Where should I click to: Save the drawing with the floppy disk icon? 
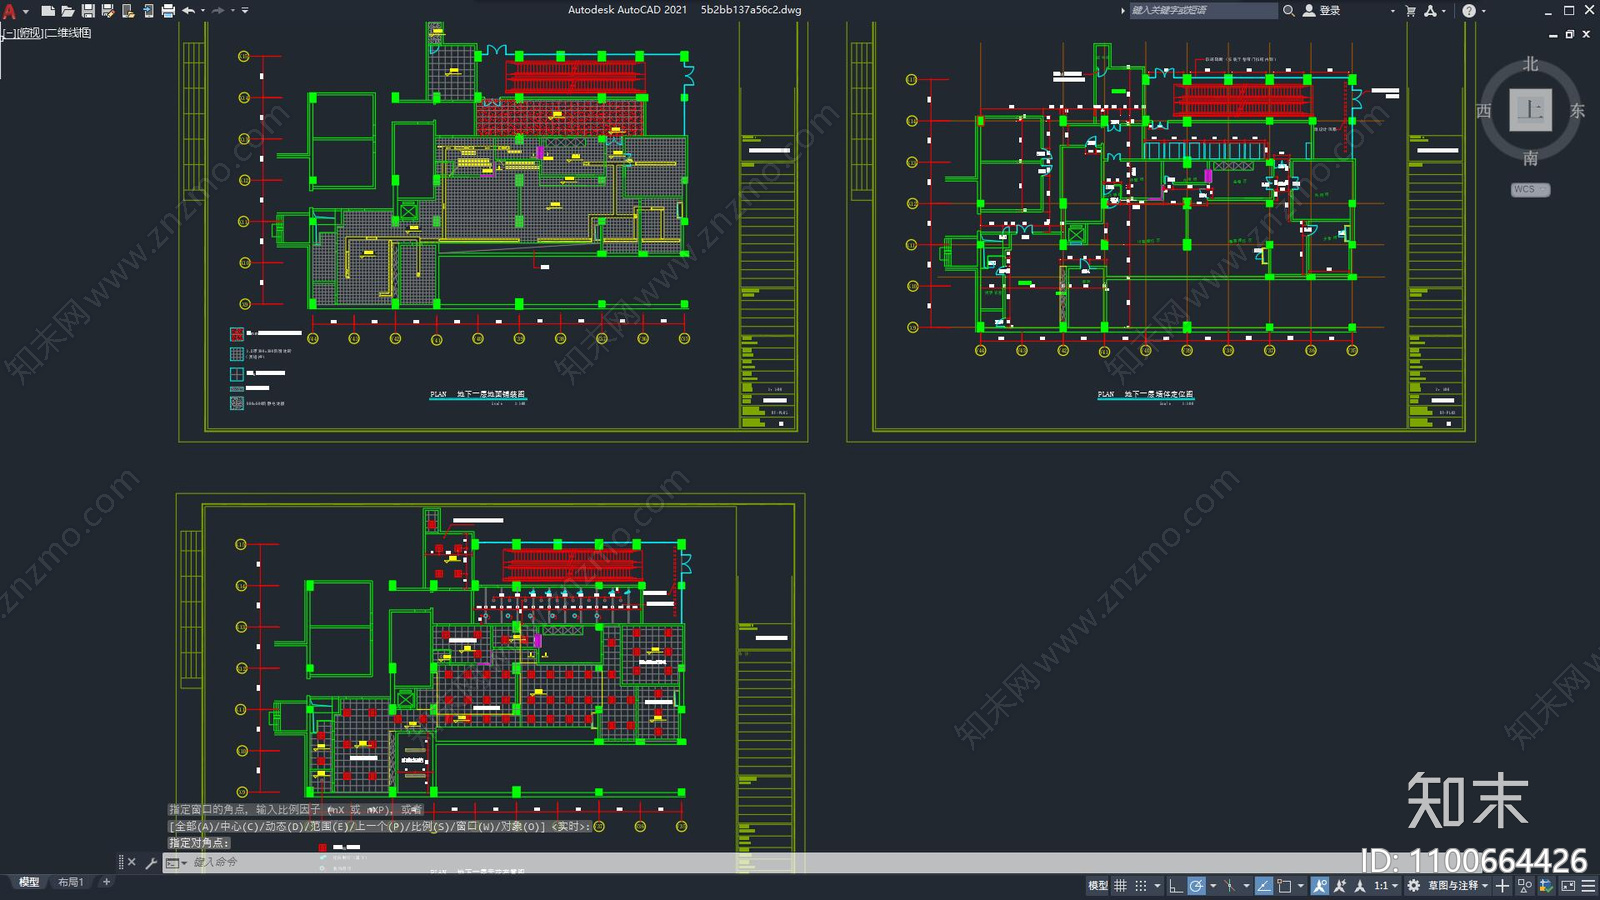[x=88, y=11]
